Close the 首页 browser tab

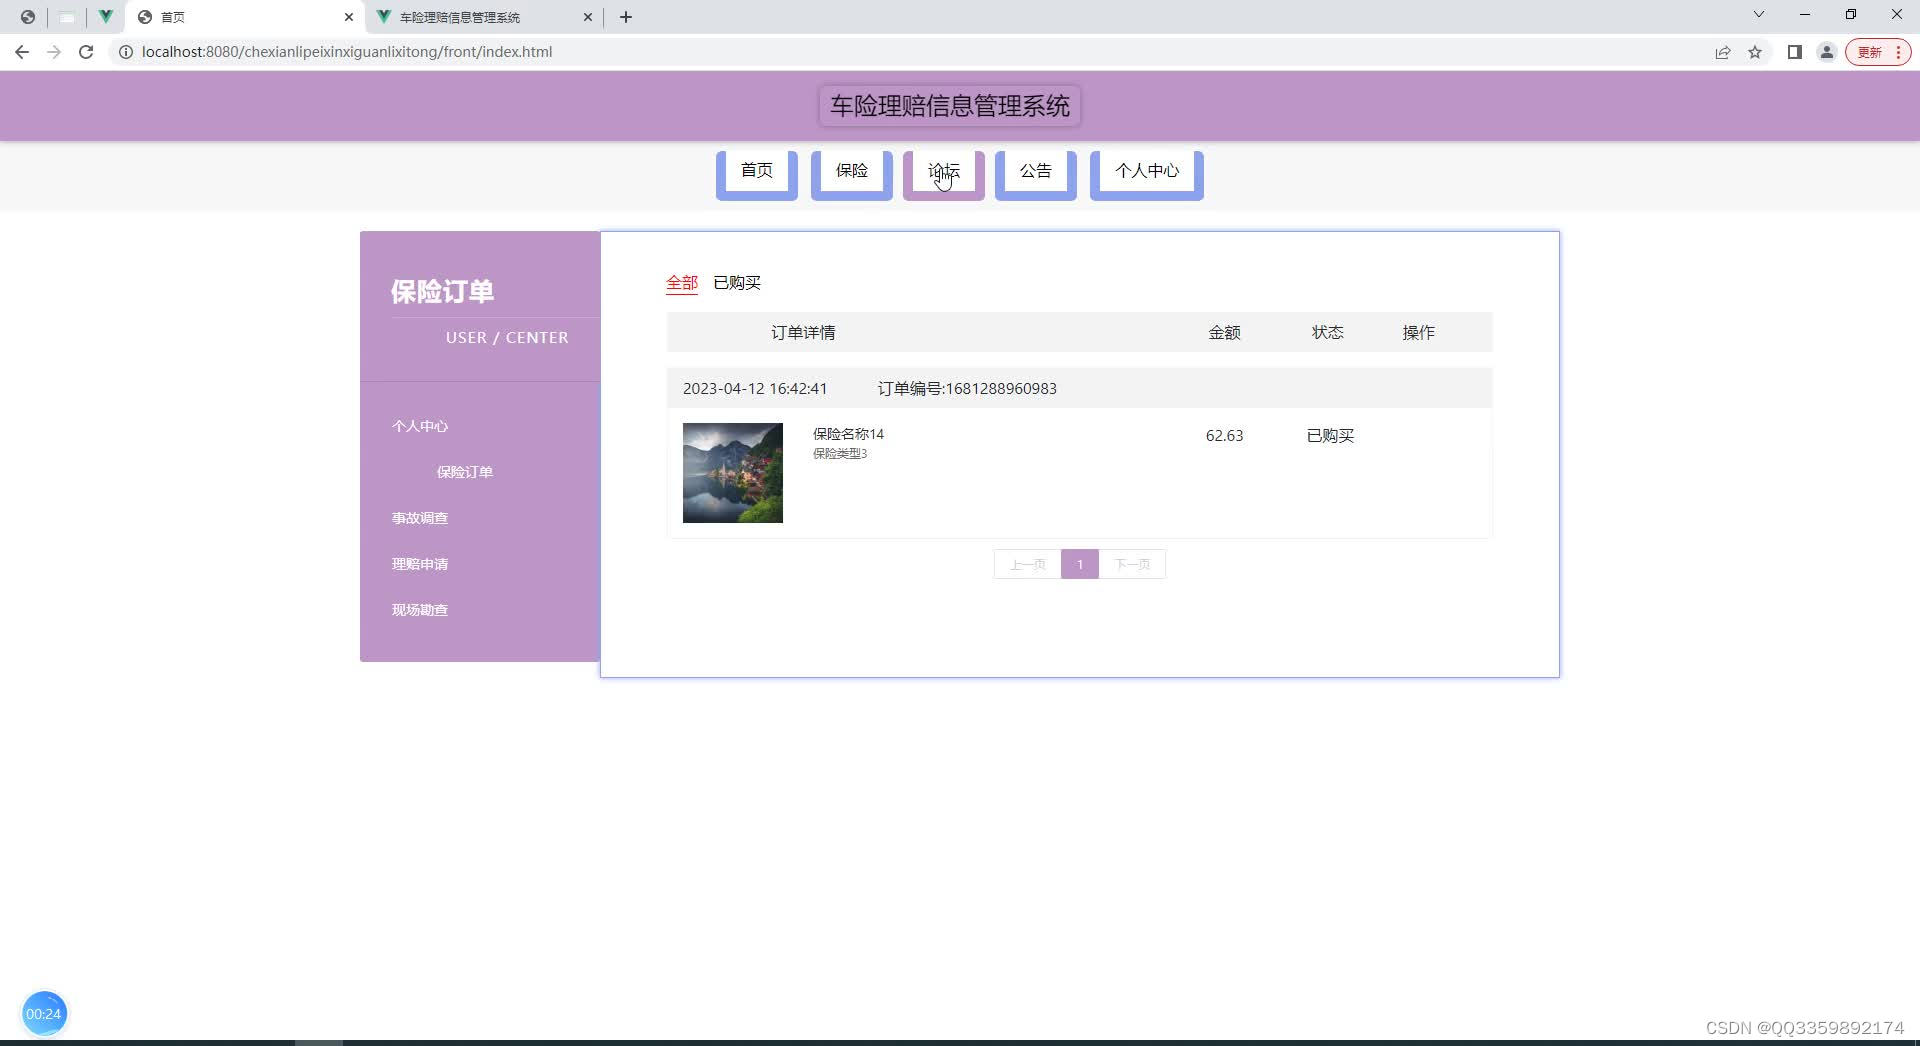click(x=349, y=17)
